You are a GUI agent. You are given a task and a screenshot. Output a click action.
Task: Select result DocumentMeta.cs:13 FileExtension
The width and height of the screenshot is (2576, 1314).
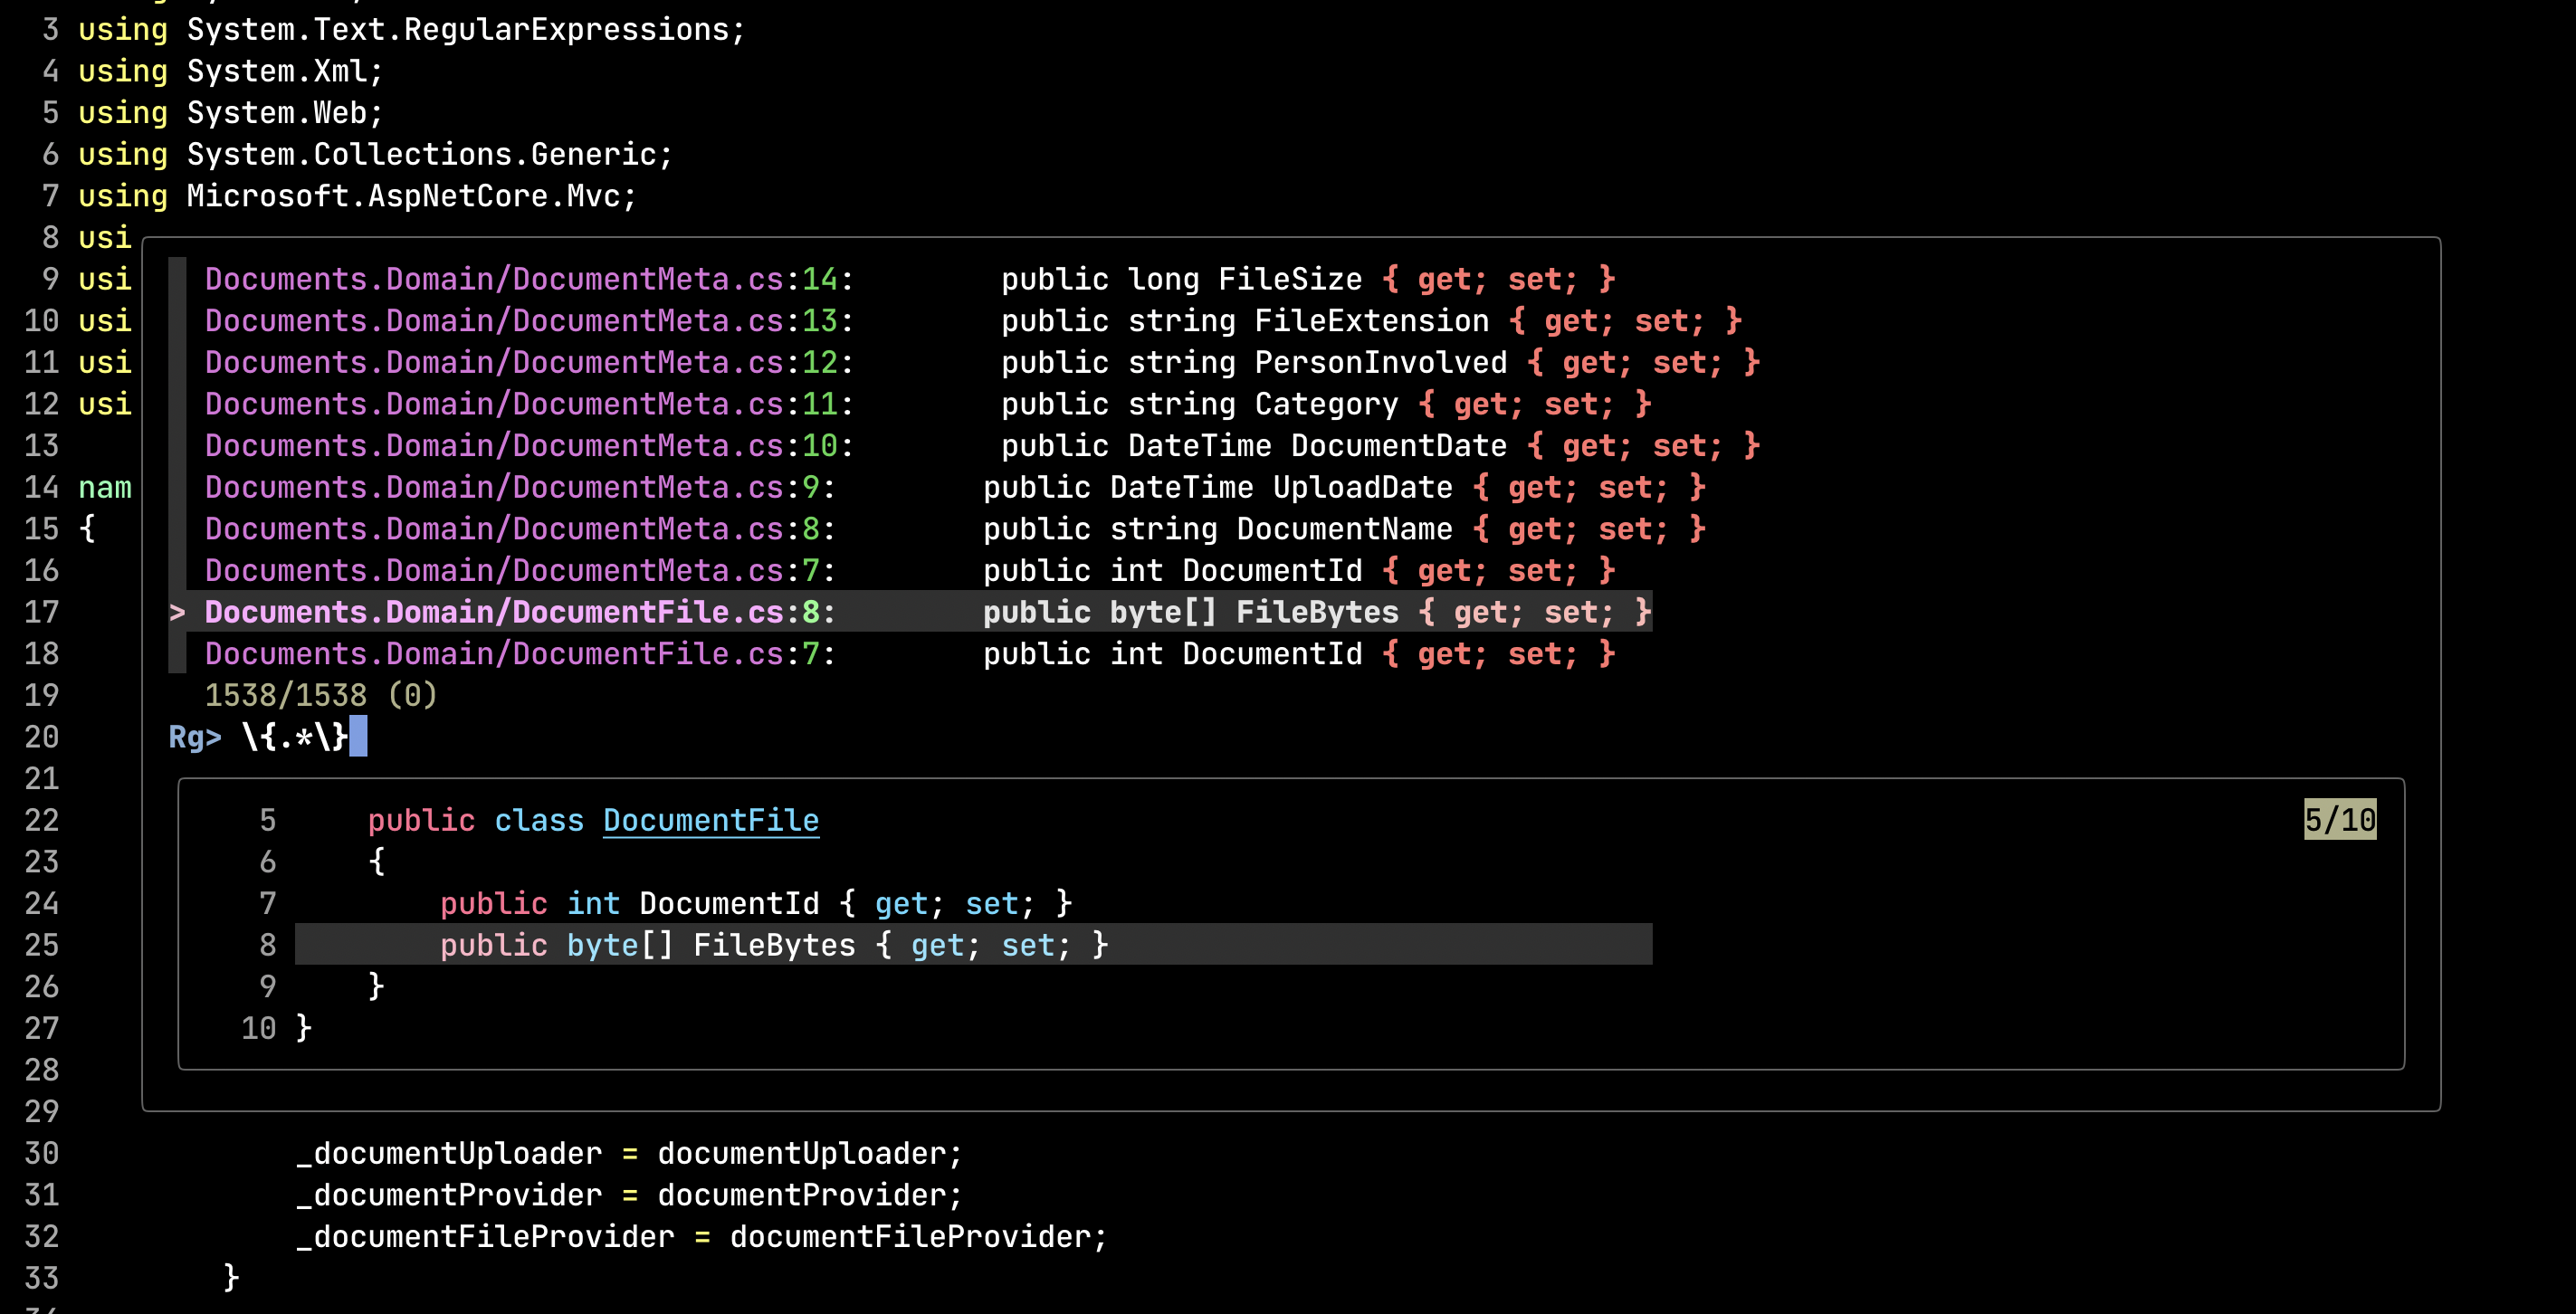coord(974,321)
